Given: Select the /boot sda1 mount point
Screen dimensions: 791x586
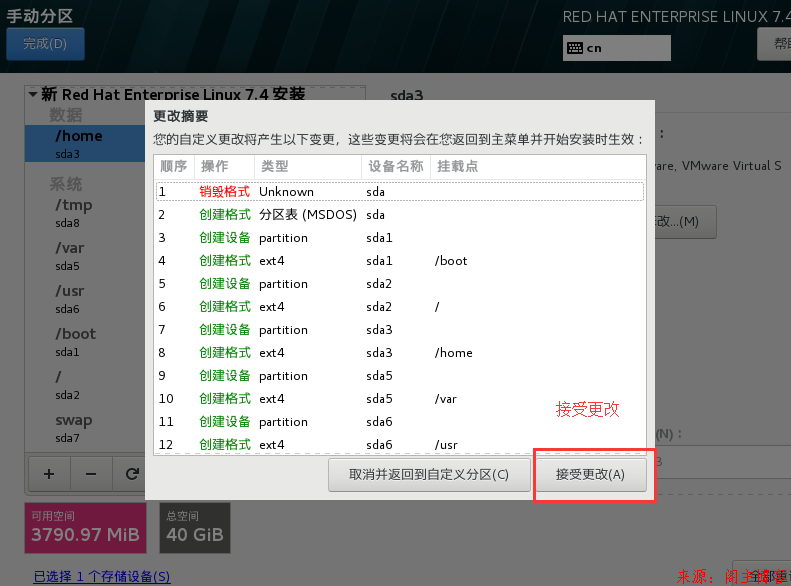Looking at the screenshot, I should point(85,341).
